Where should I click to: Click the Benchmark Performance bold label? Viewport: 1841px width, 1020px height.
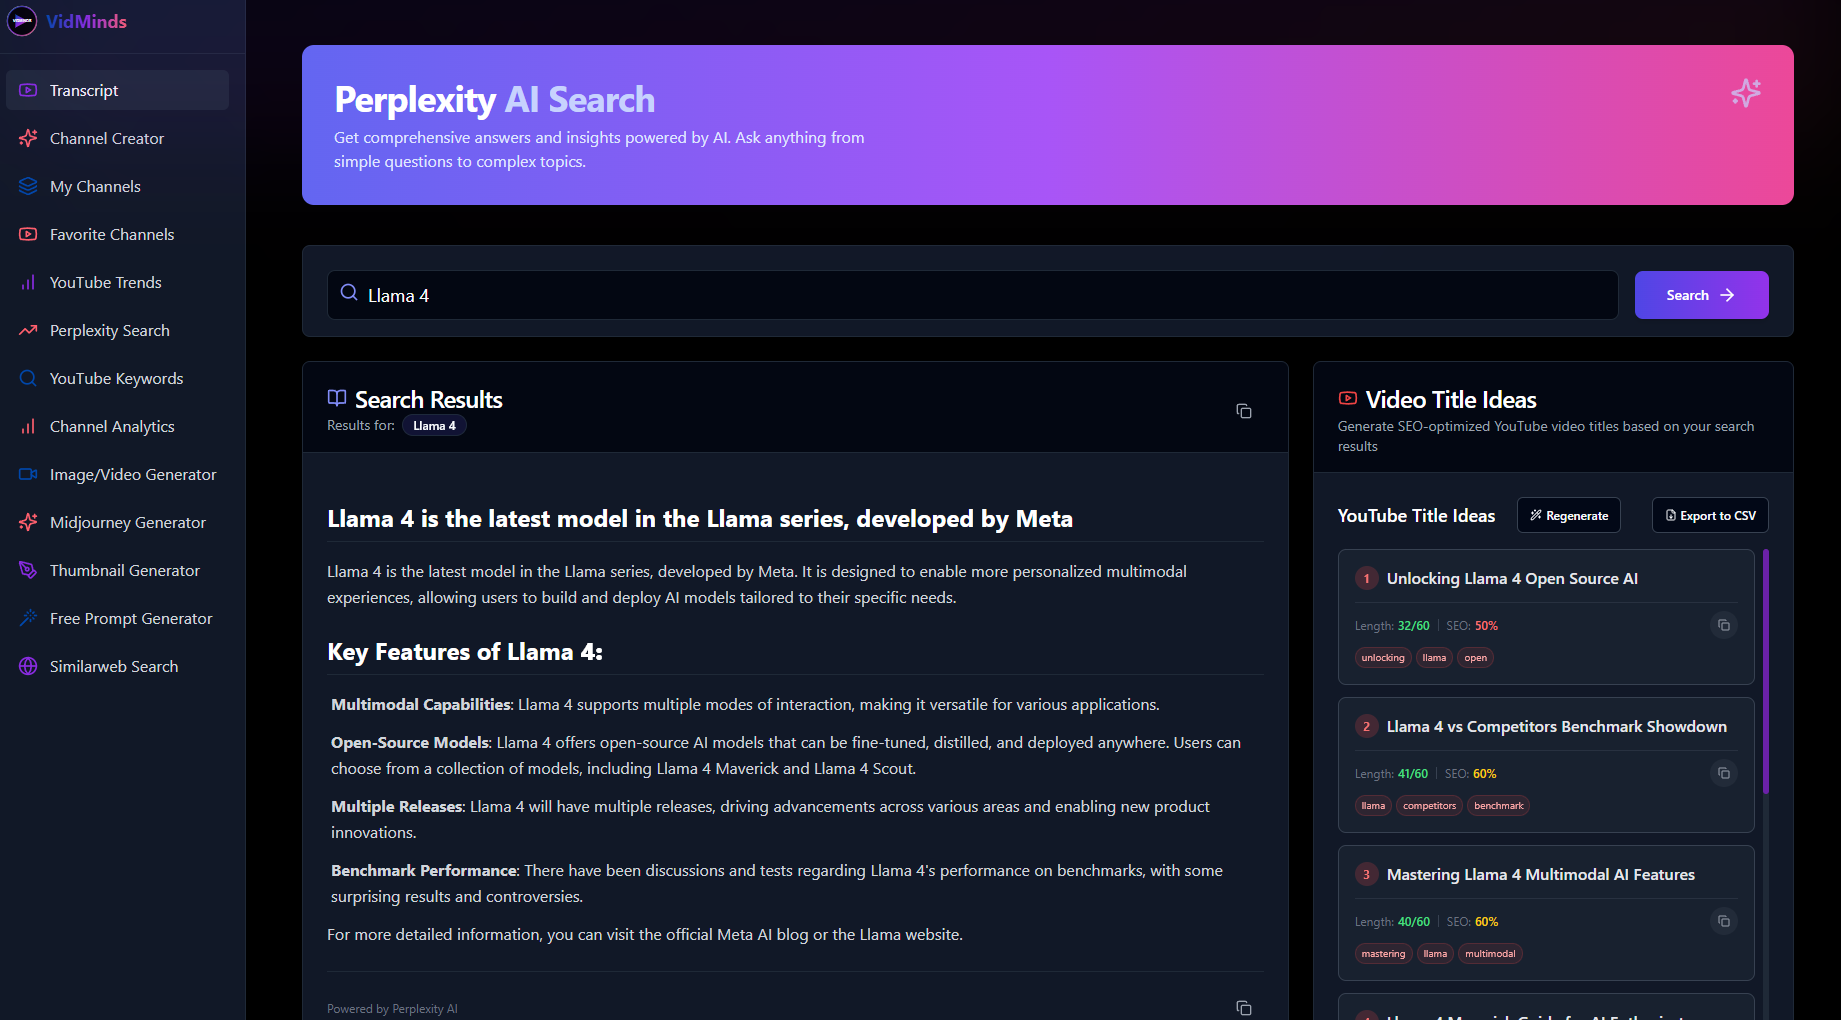coord(424,870)
